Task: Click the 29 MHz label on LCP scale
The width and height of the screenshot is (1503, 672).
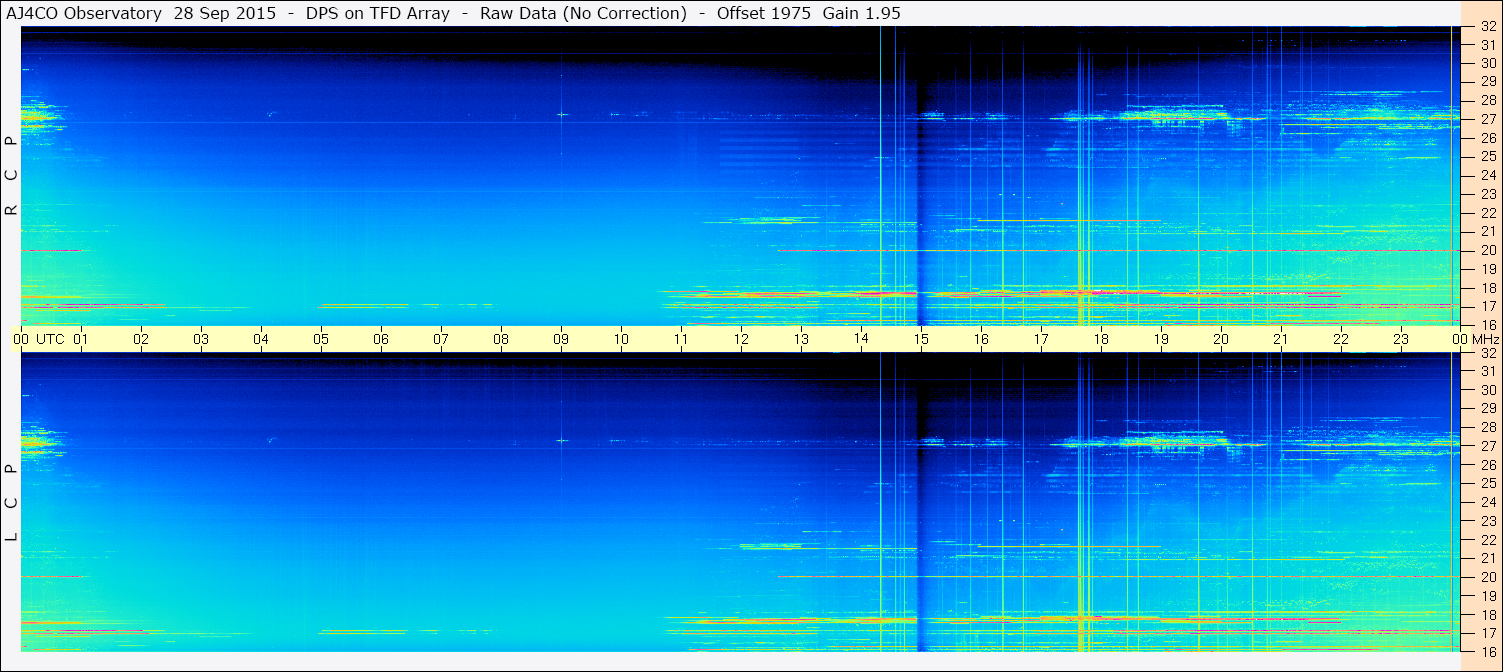Action: click(1488, 408)
